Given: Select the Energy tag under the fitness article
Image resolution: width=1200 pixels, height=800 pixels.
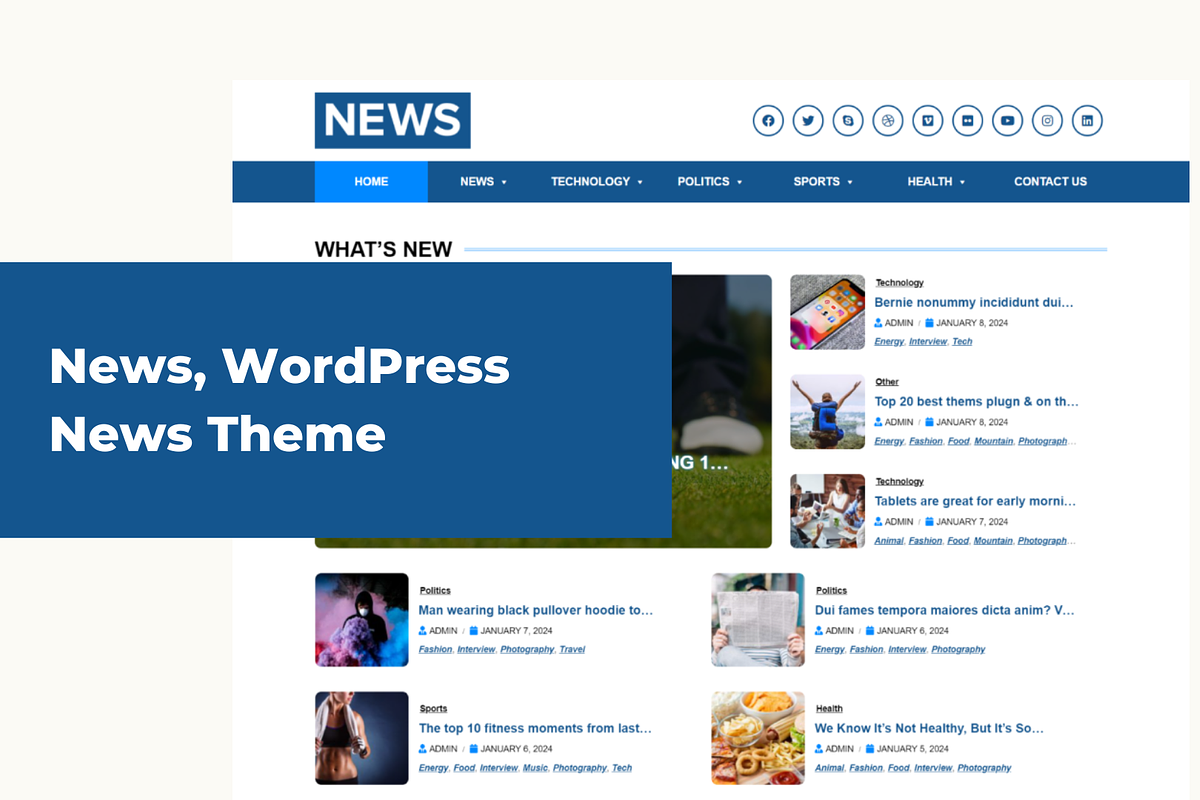Looking at the screenshot, I should click(433, 767).
